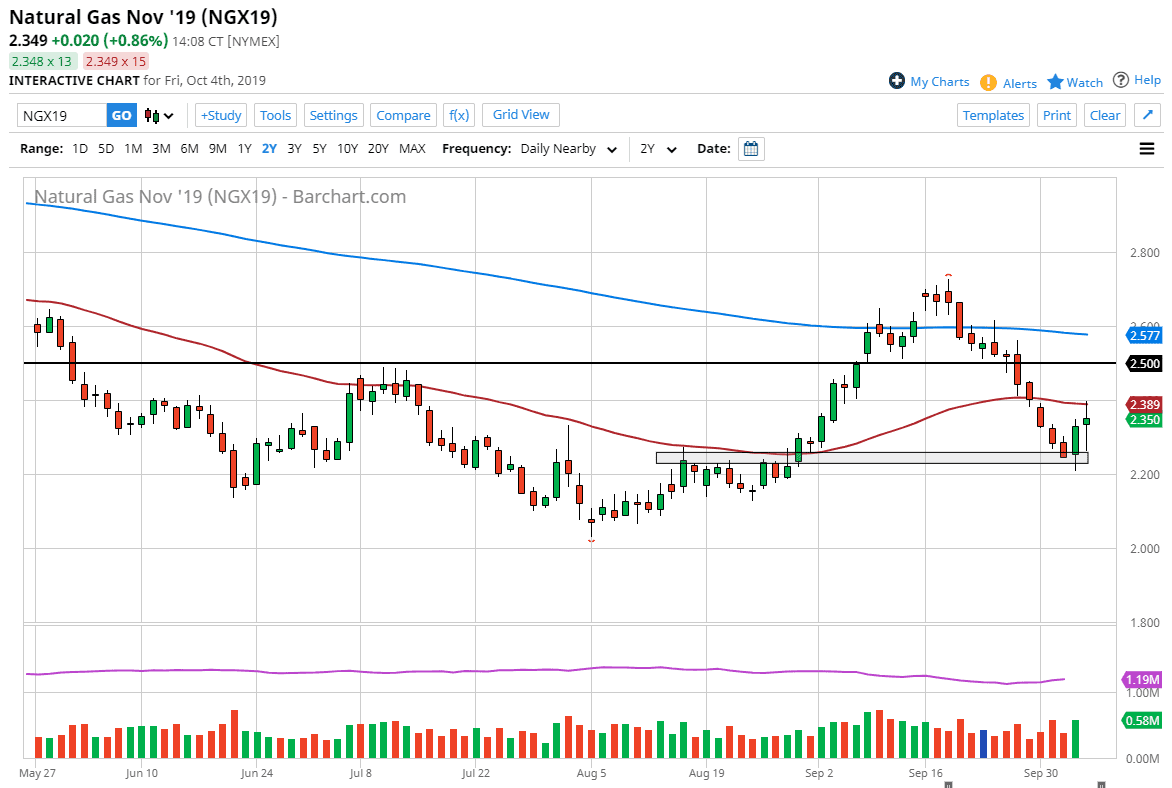Click the date calendar picker icon

coord(752,149)
